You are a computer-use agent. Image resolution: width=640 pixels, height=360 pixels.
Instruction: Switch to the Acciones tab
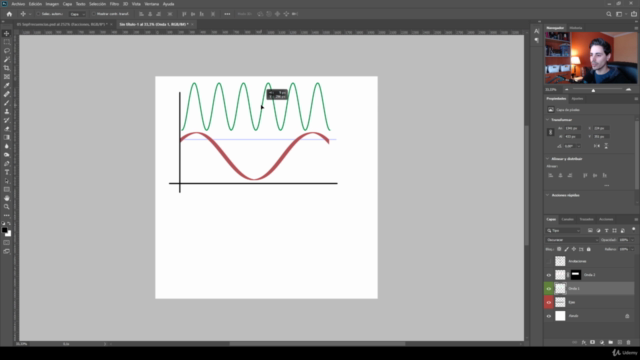(x=606, y=219)
